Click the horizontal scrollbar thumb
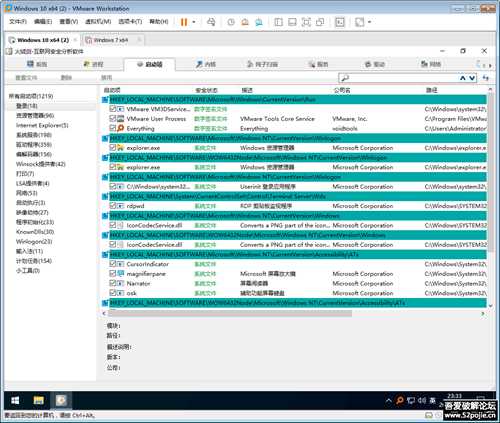This screenshot has height=423, width=500. pos(230,313)
